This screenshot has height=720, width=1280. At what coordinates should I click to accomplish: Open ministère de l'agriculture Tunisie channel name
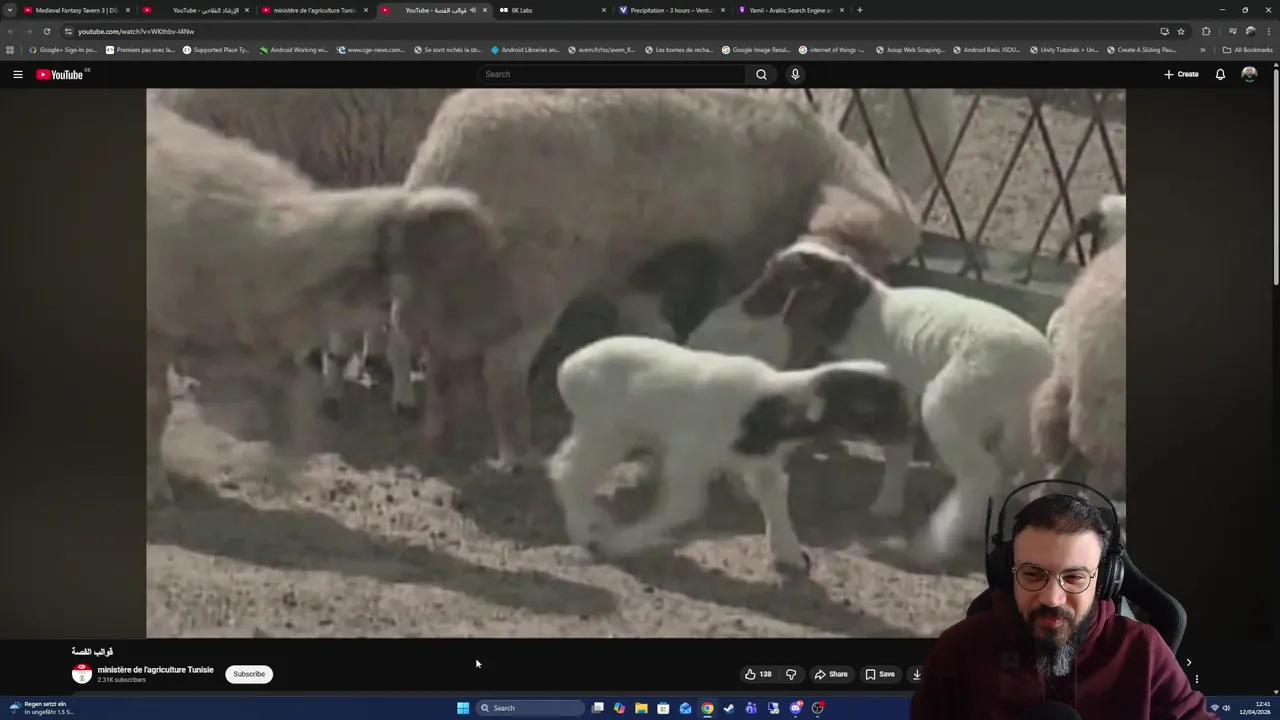point(155,670)
